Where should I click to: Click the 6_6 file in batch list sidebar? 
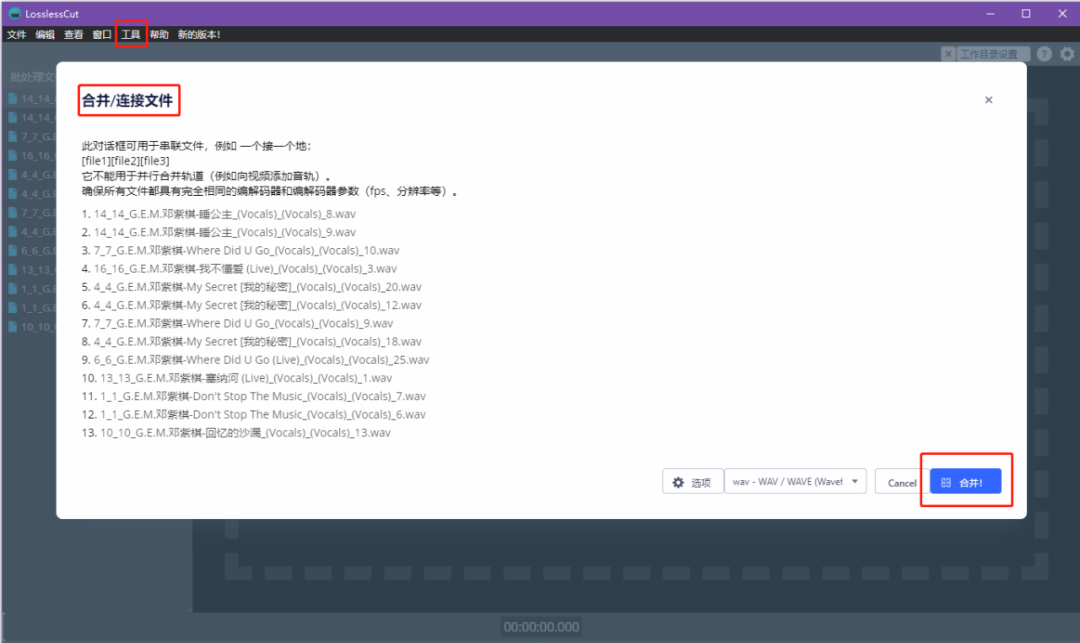point(31,251)
